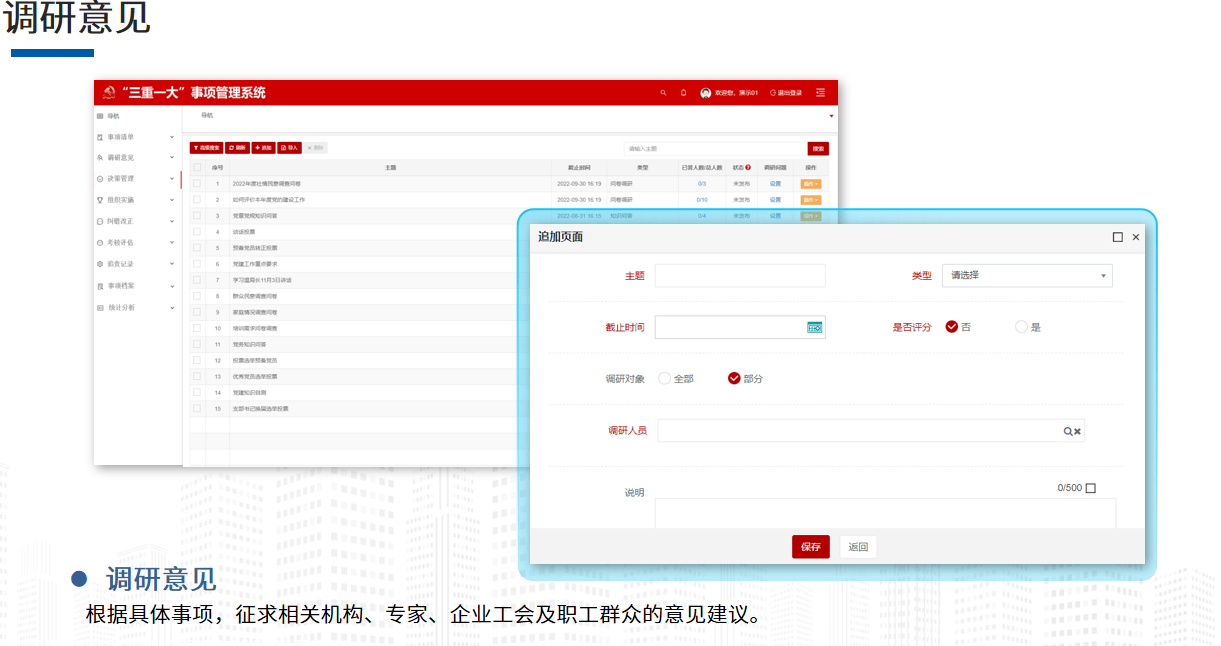Image resolution: width=1221 pixels, height=646 pixels.
Task: Focus the 请输入主题 search field
Action: tap(715, 149)
